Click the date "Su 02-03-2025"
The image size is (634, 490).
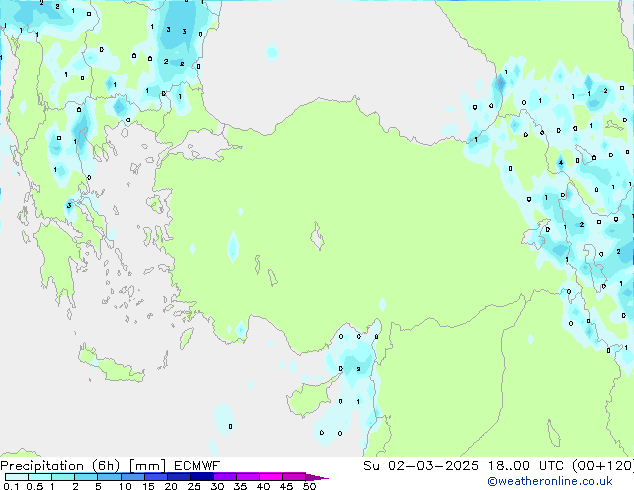tap(421, 466)
